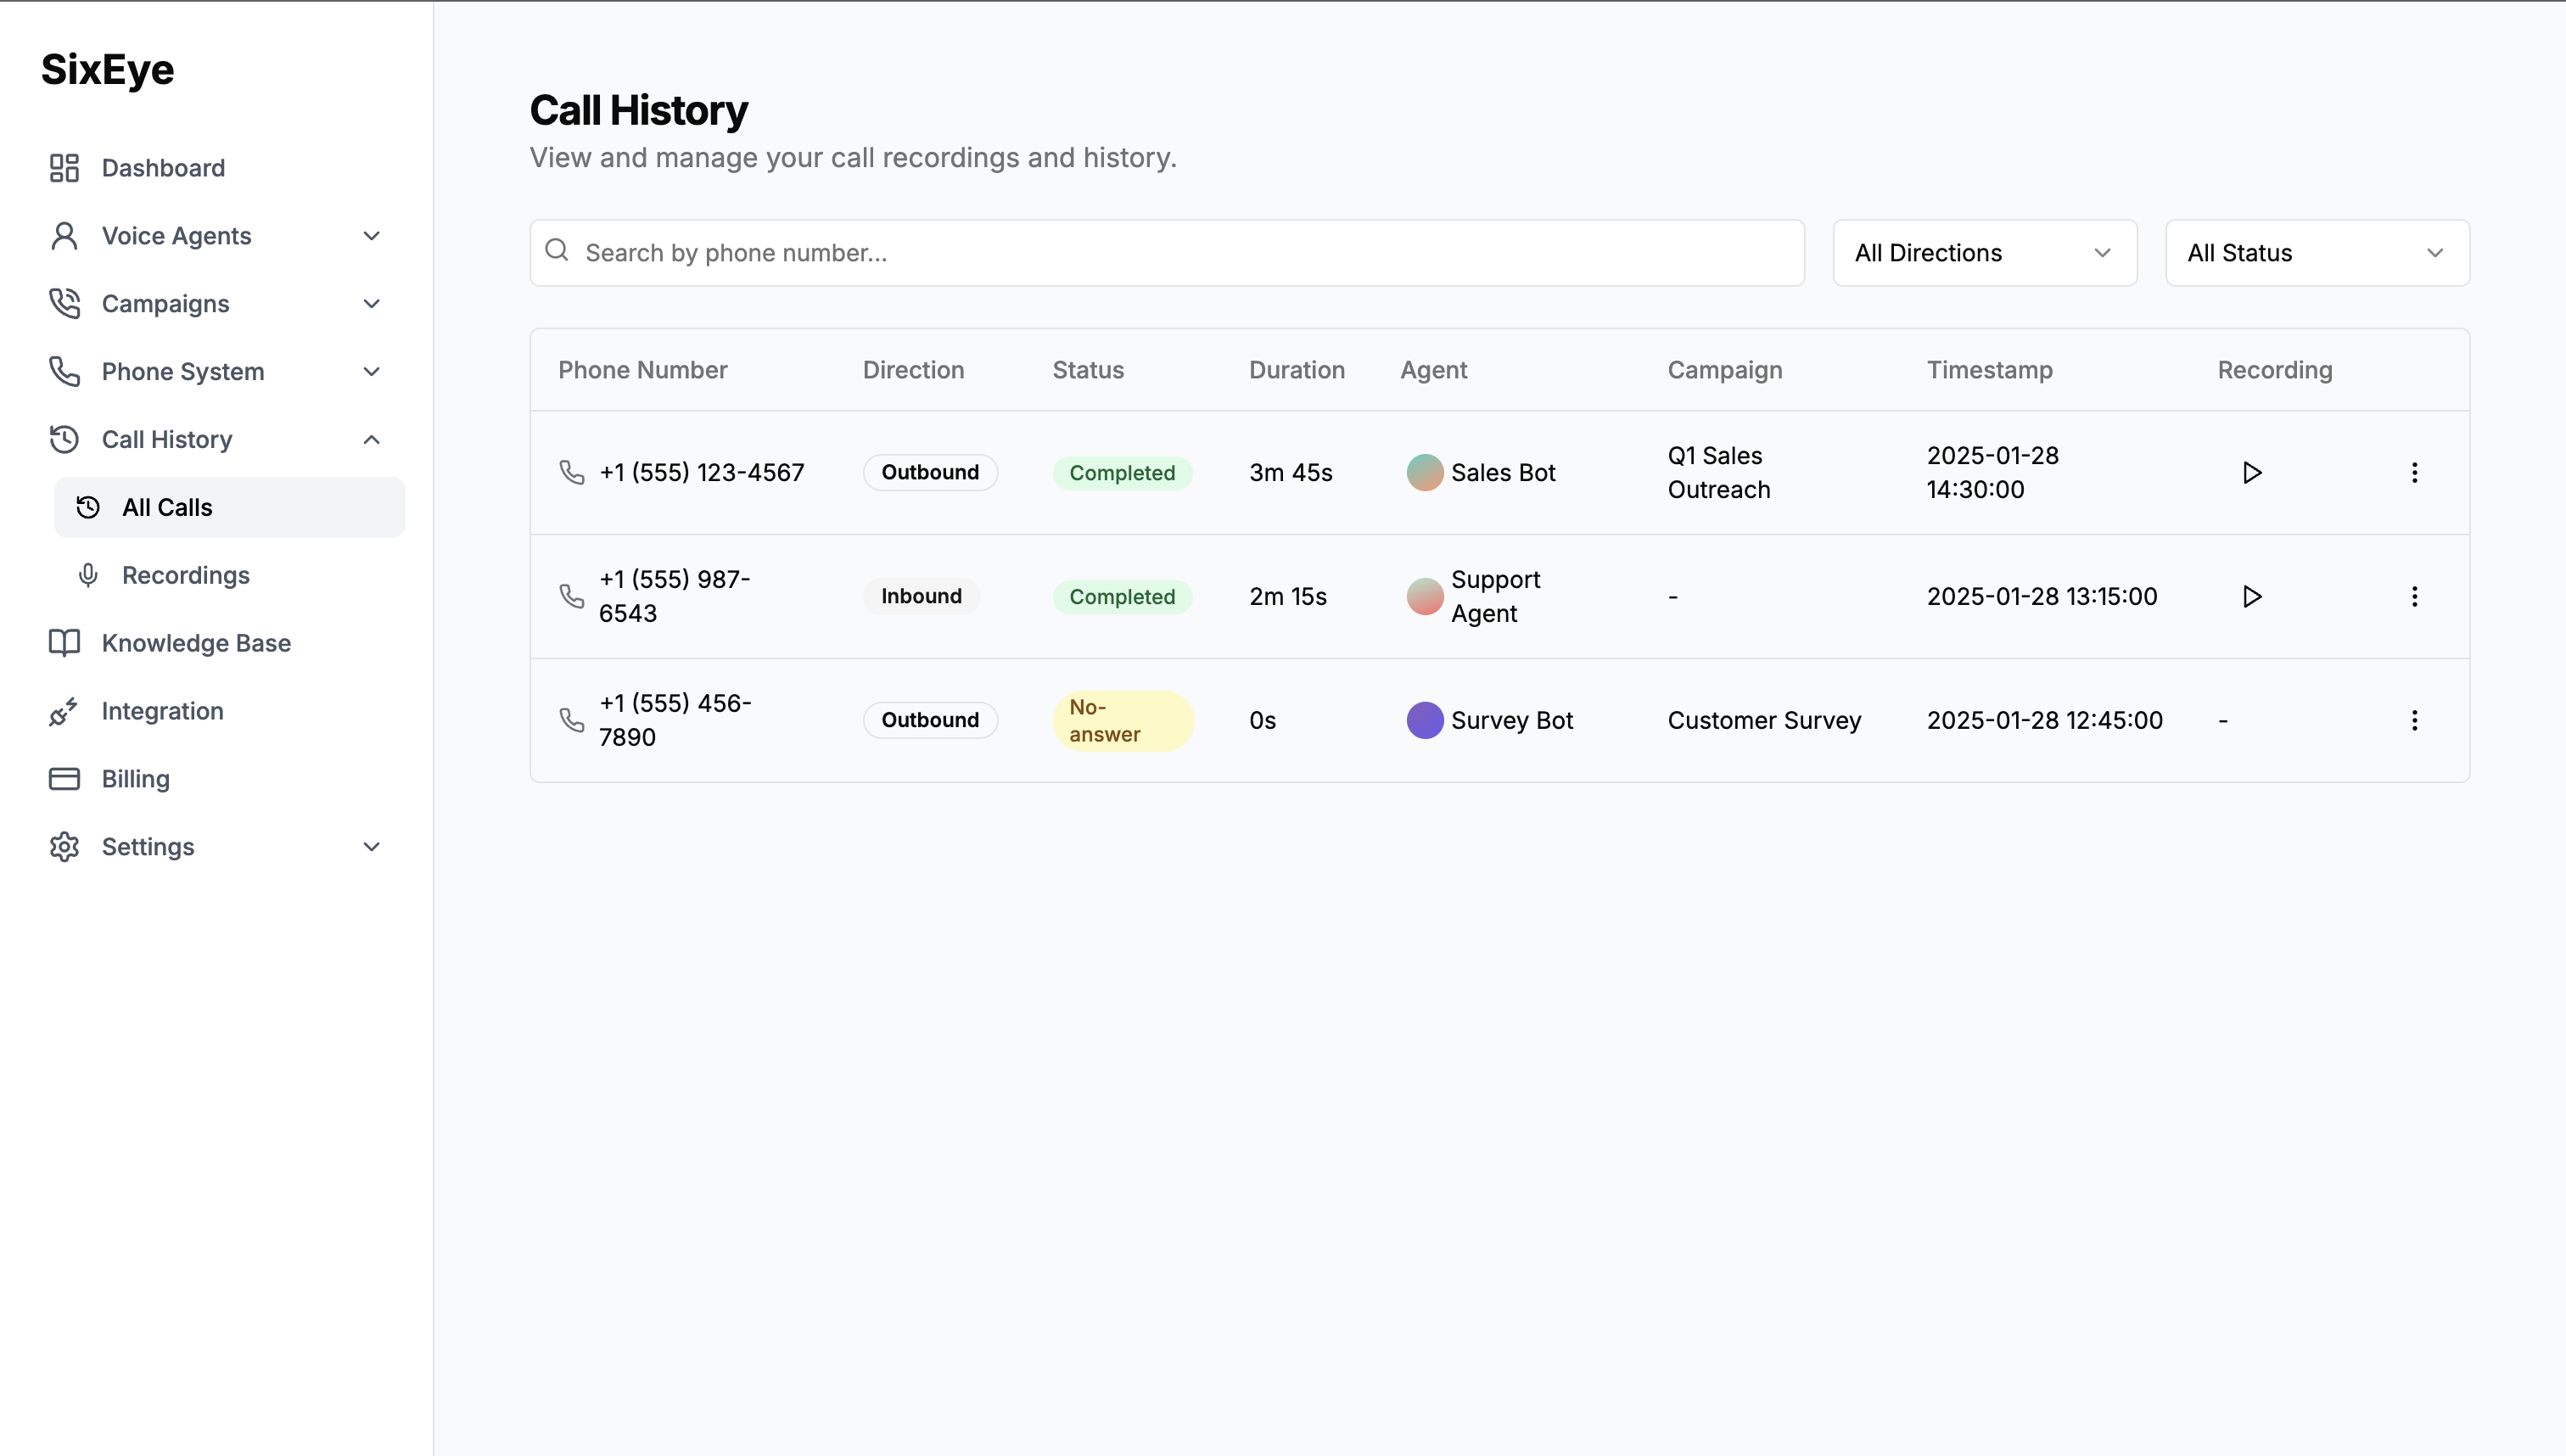
Task: Expand the Voice Agents submenu
Action: click(371, 236)
